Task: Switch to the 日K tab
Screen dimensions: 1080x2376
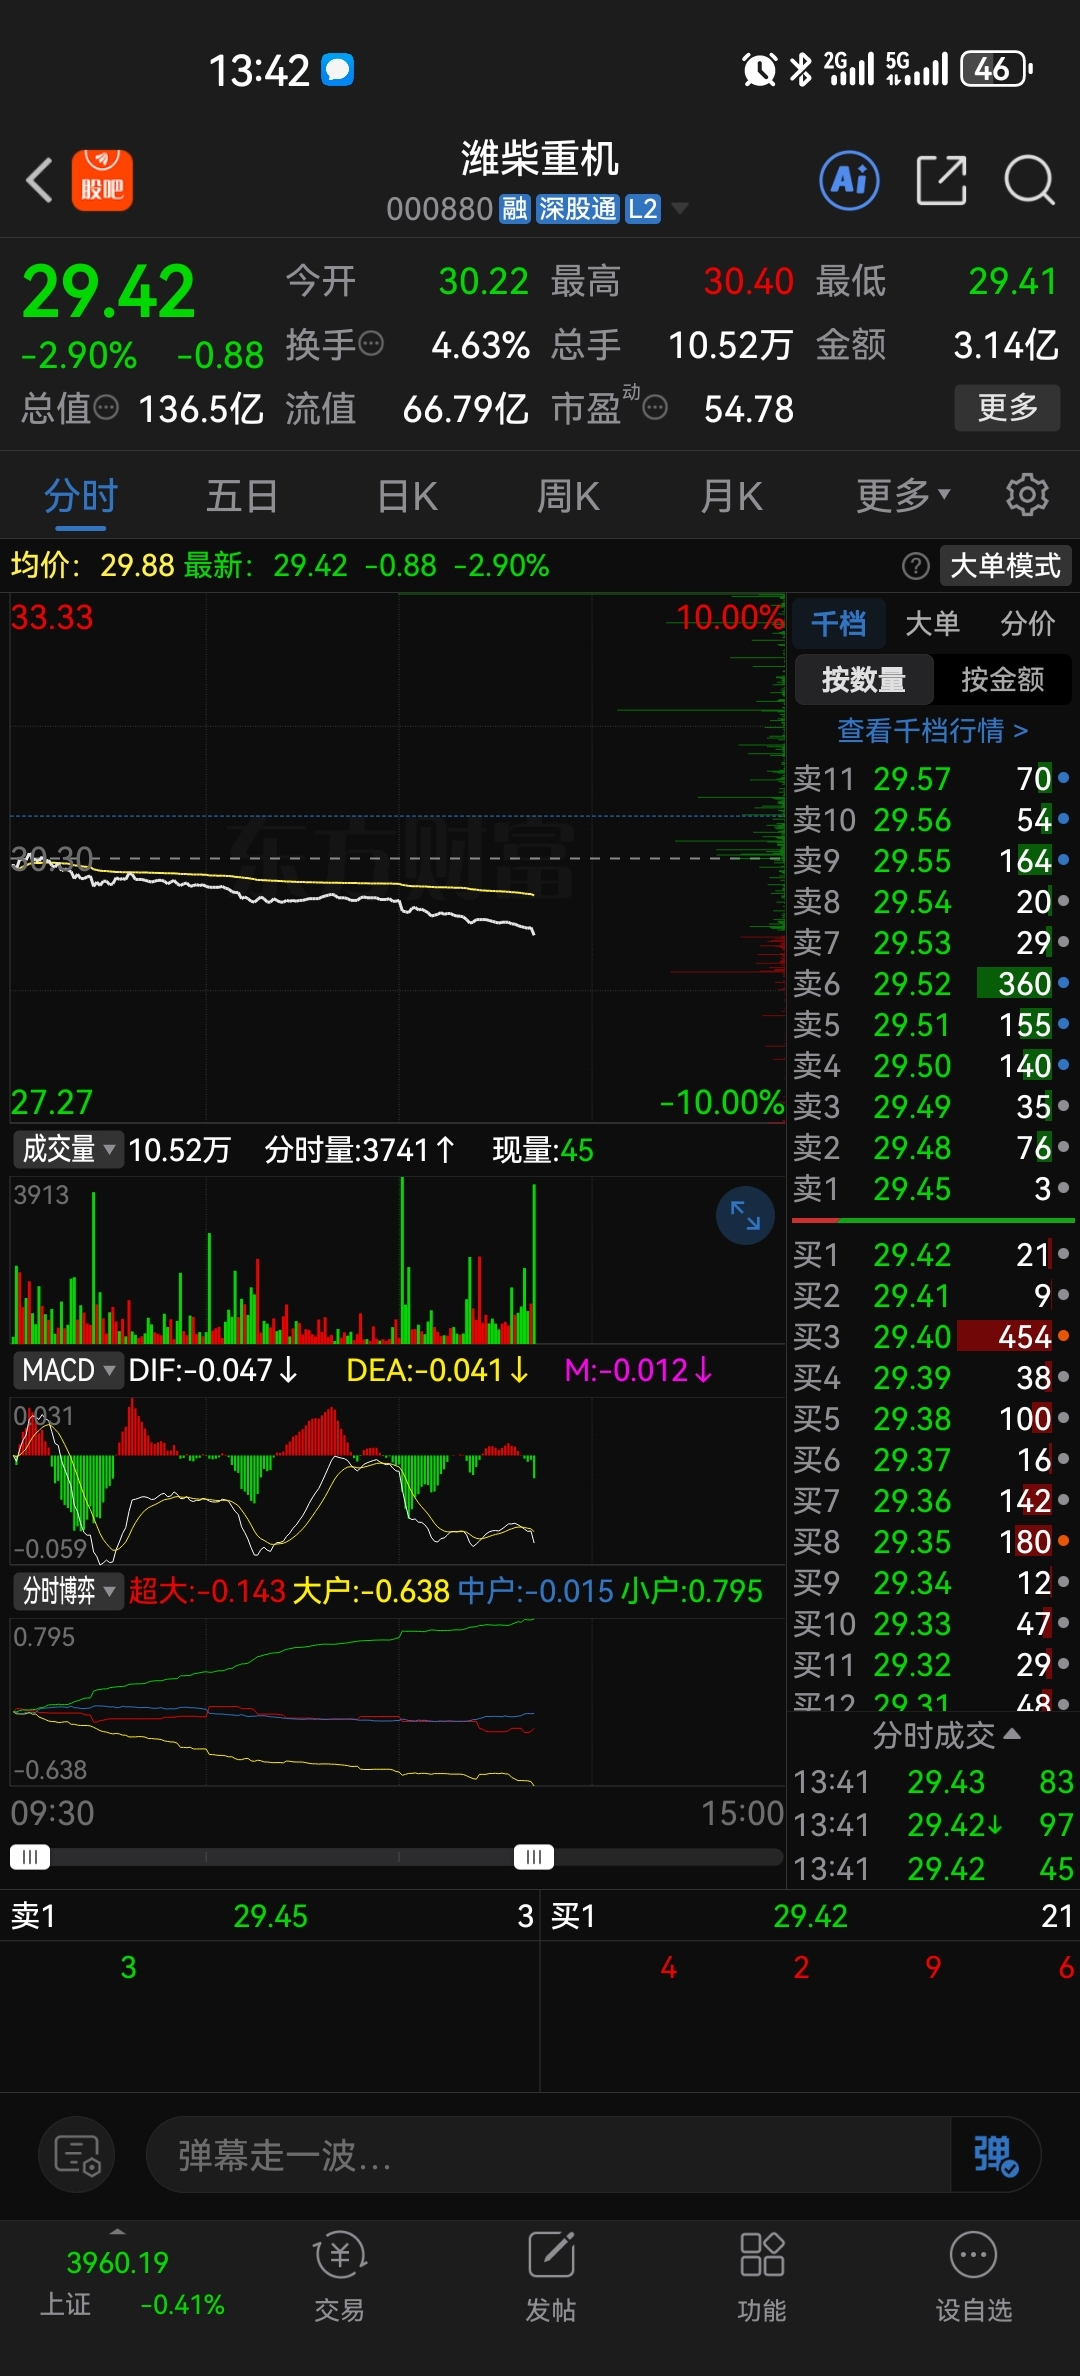Action: pyautogui.click(x=407, y=495)
